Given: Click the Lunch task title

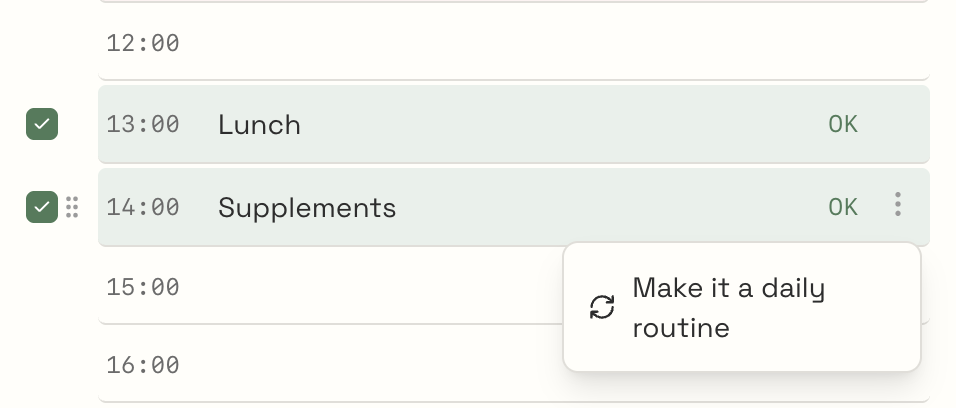Looking at the screenshot, I should click(259, 125).
